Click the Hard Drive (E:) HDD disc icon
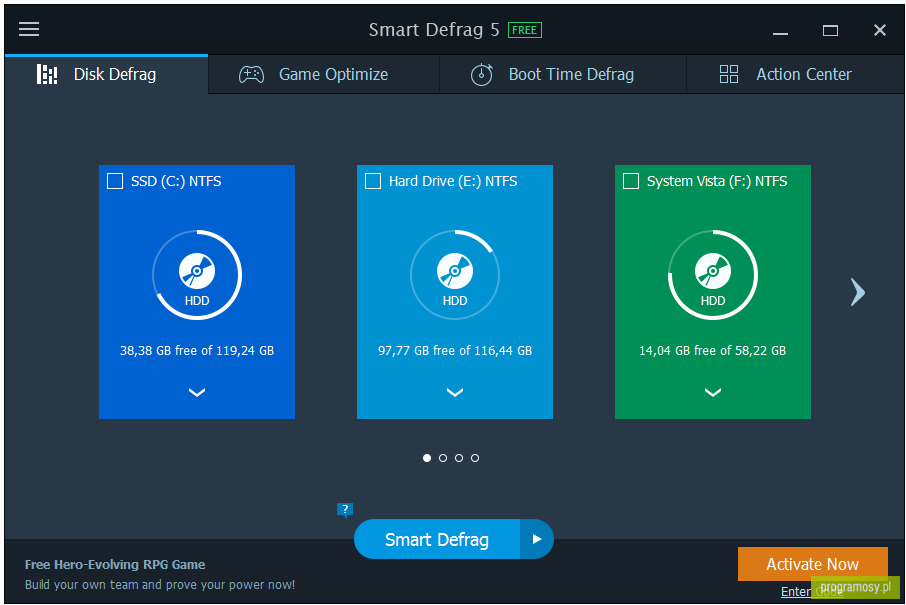906x605 pixels. click(x=455, y=270)
